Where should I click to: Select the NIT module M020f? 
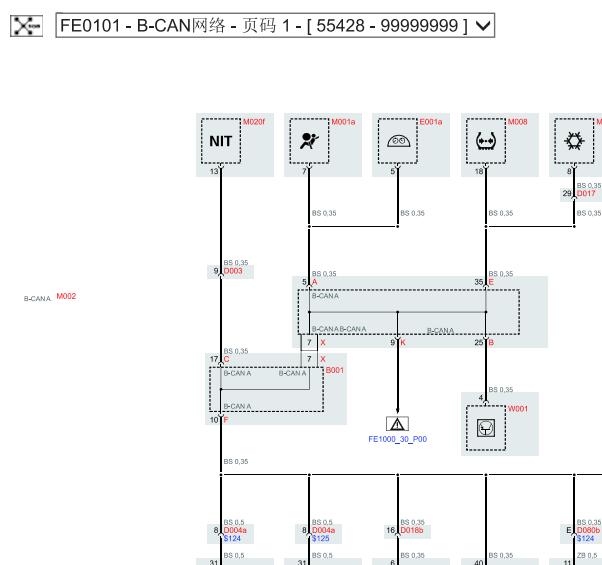point(220,141)
